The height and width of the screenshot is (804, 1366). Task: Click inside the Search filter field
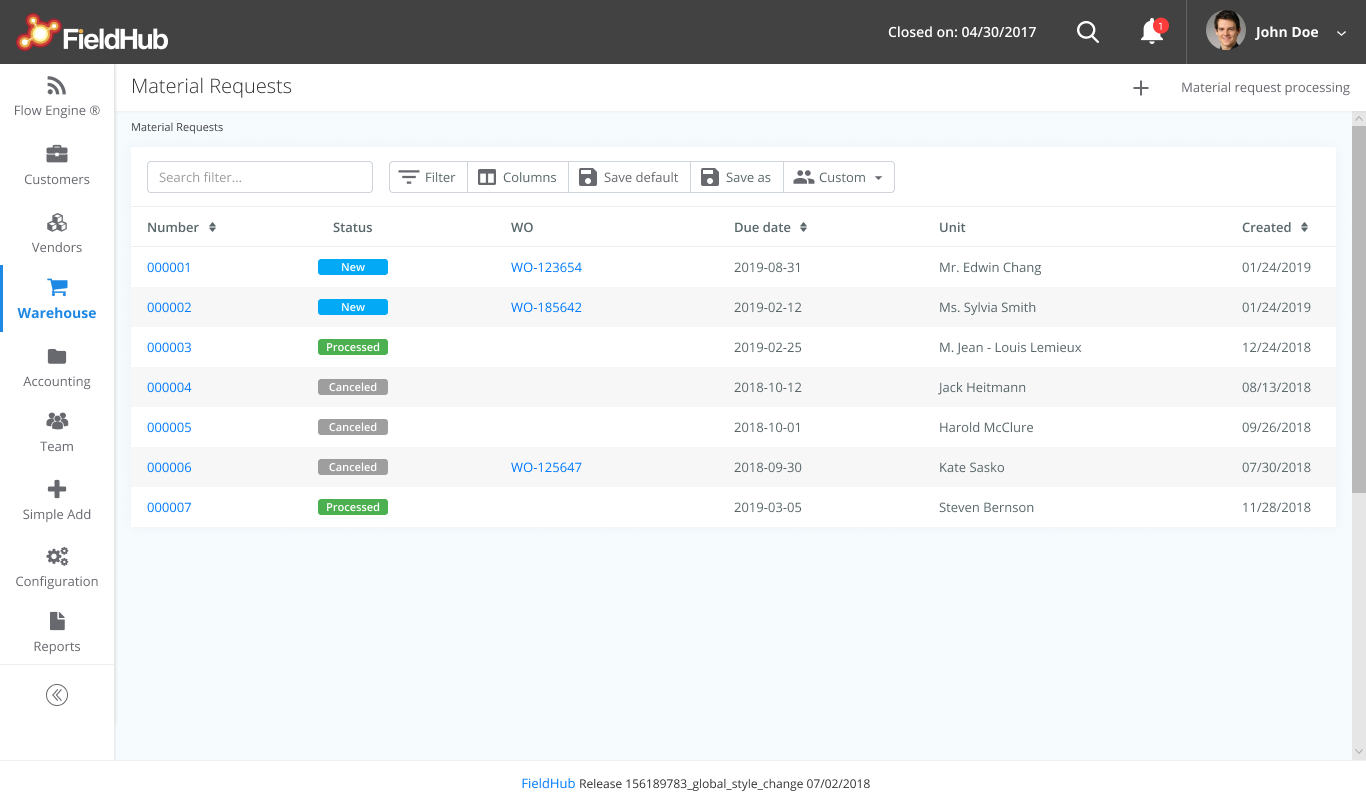(x=259, y=177)
